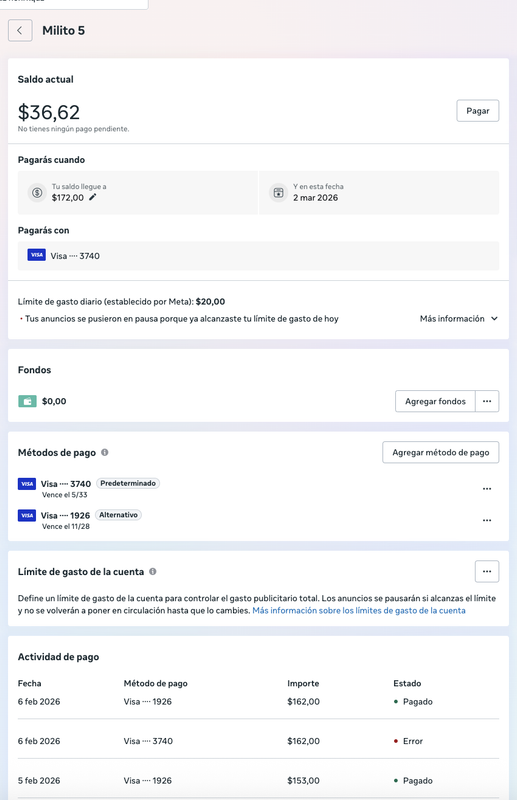Click Agregar fondos button
Image resolution: width=517 pixels, height=800 pixels.
[435, 402]
